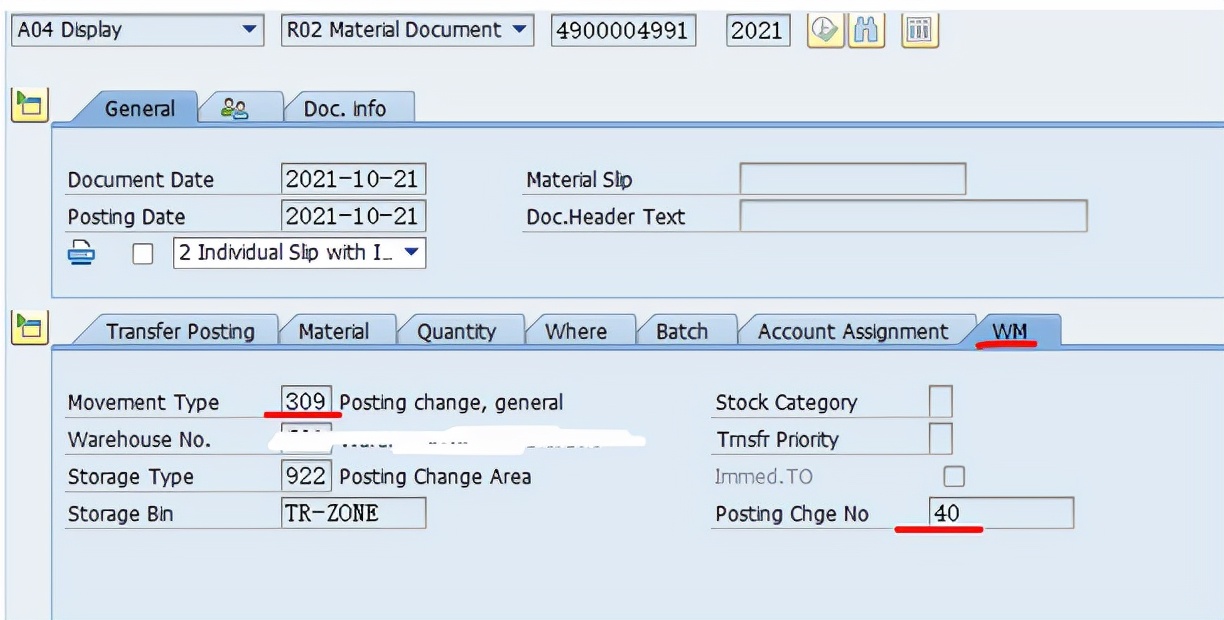Select the Transfer Posting tab
Viewport: 1224px width, 620px height.
(x=180, y=331)
